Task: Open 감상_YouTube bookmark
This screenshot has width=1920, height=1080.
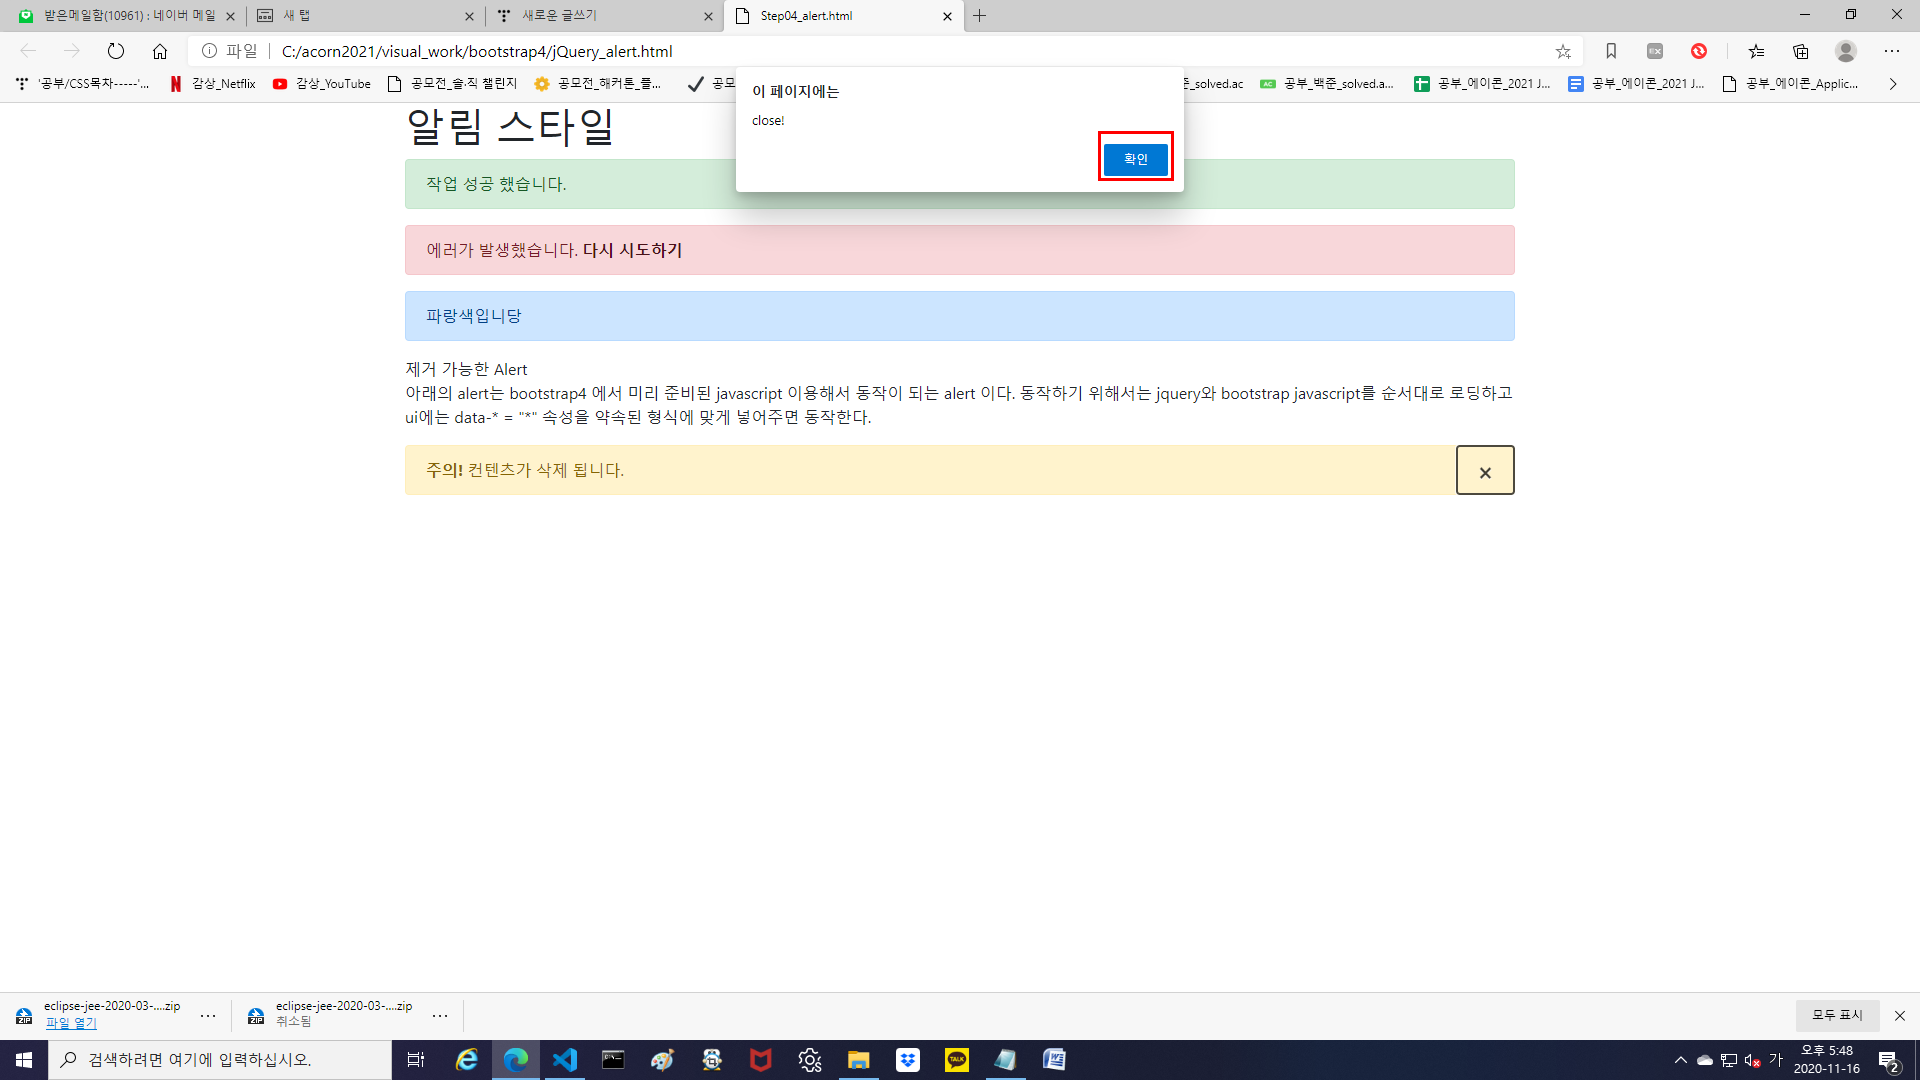Action: click(x=322, y=84)
